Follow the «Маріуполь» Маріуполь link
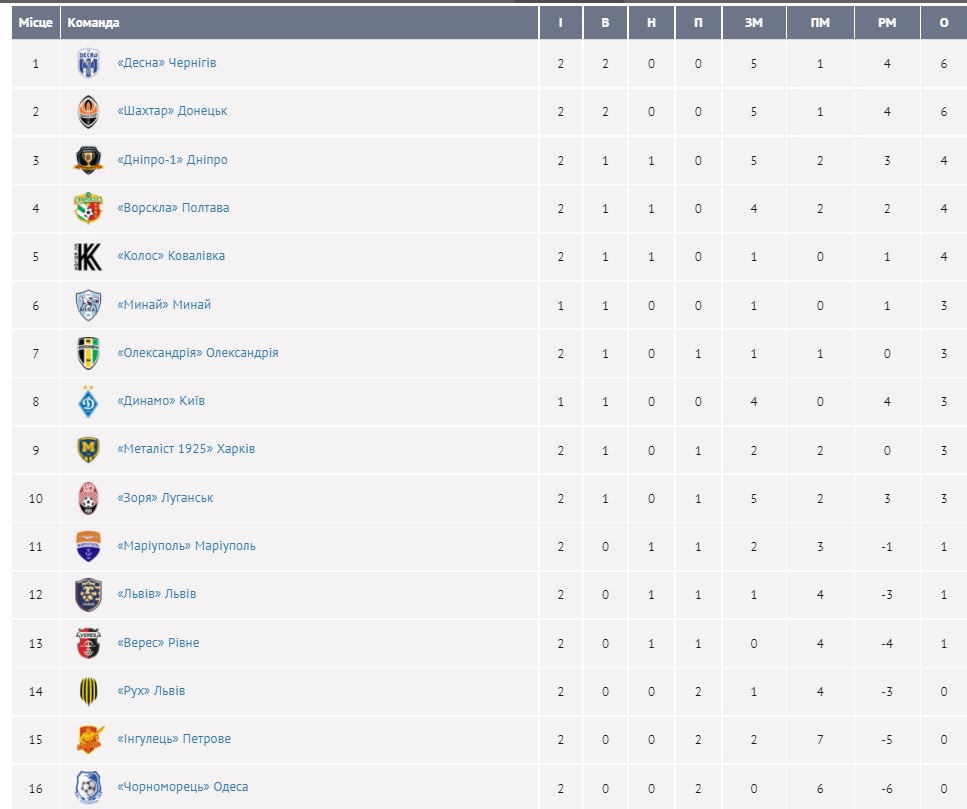The image size is (967, 809). [x=186, y=546]
